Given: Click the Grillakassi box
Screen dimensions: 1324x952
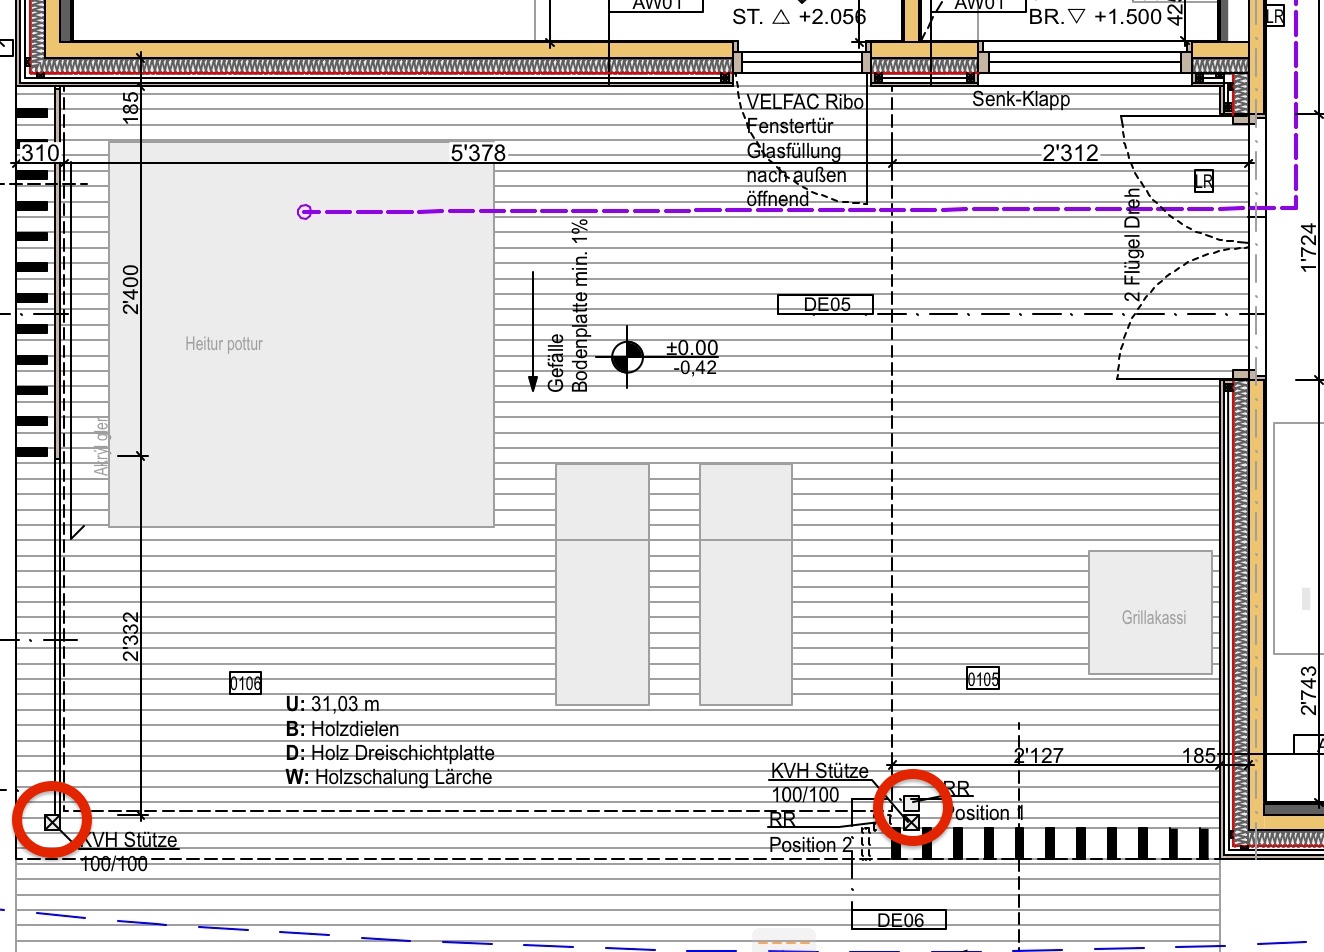Looking at the screenshot, I should point(1151,612).
